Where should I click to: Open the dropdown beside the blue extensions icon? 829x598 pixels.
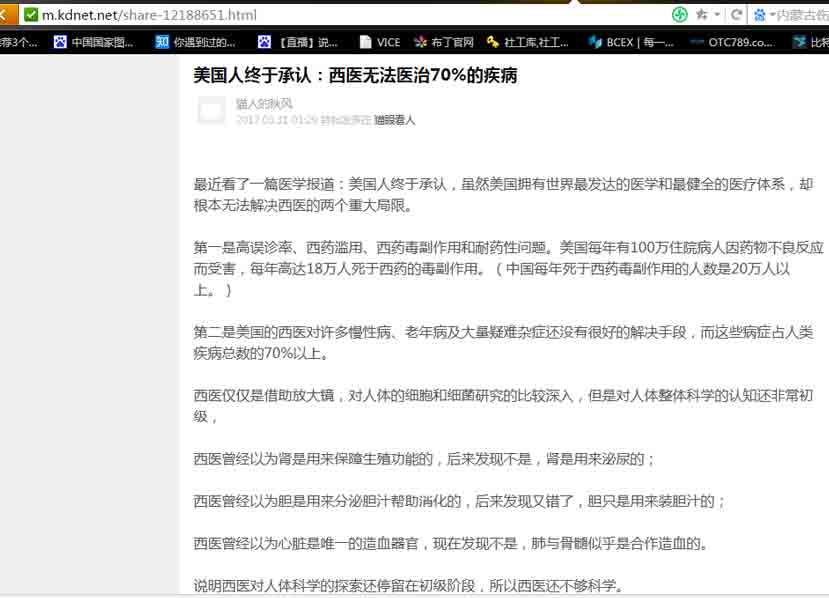coord(772,15)
